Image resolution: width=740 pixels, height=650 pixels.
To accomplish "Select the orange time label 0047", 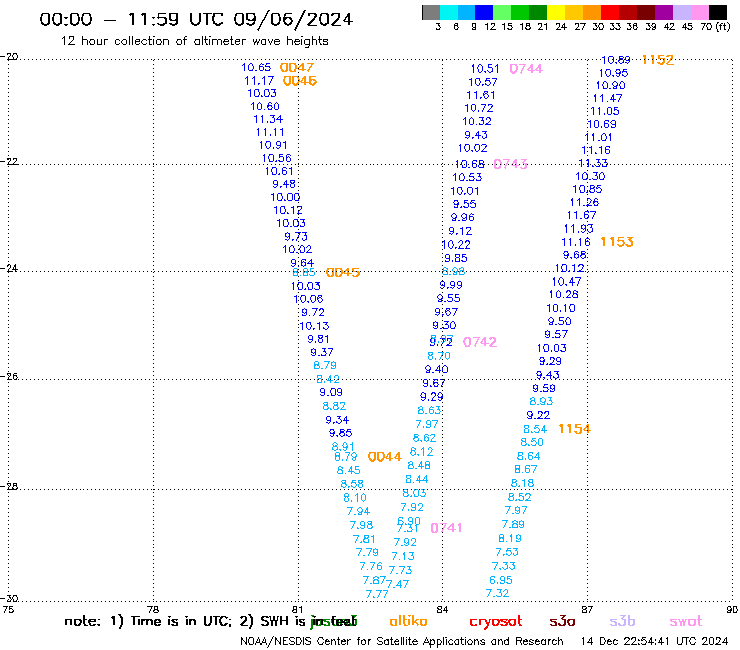I will click(x=296, y=68).
